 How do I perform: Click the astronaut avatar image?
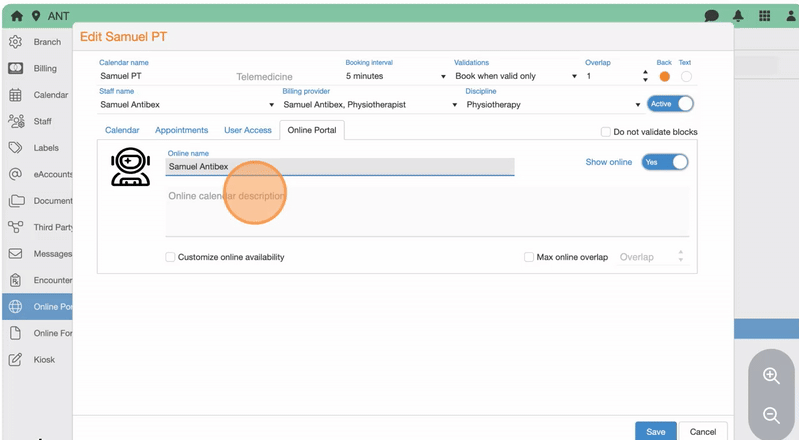tap(130, 167)
